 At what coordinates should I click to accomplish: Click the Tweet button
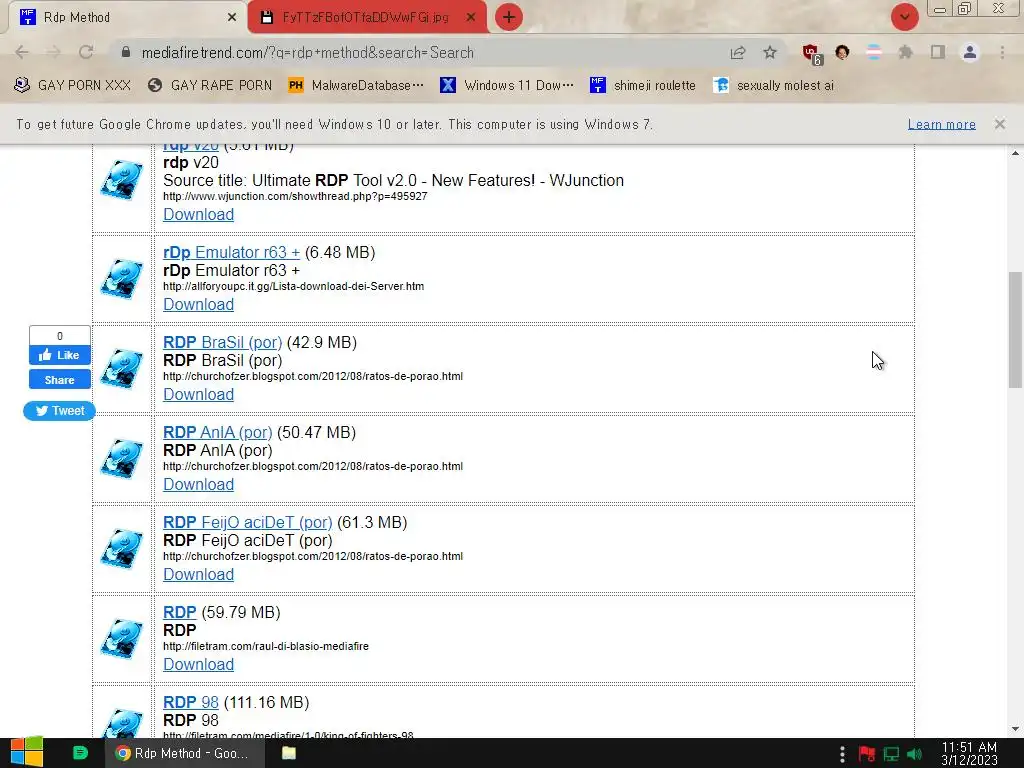(x=59, y=411)
